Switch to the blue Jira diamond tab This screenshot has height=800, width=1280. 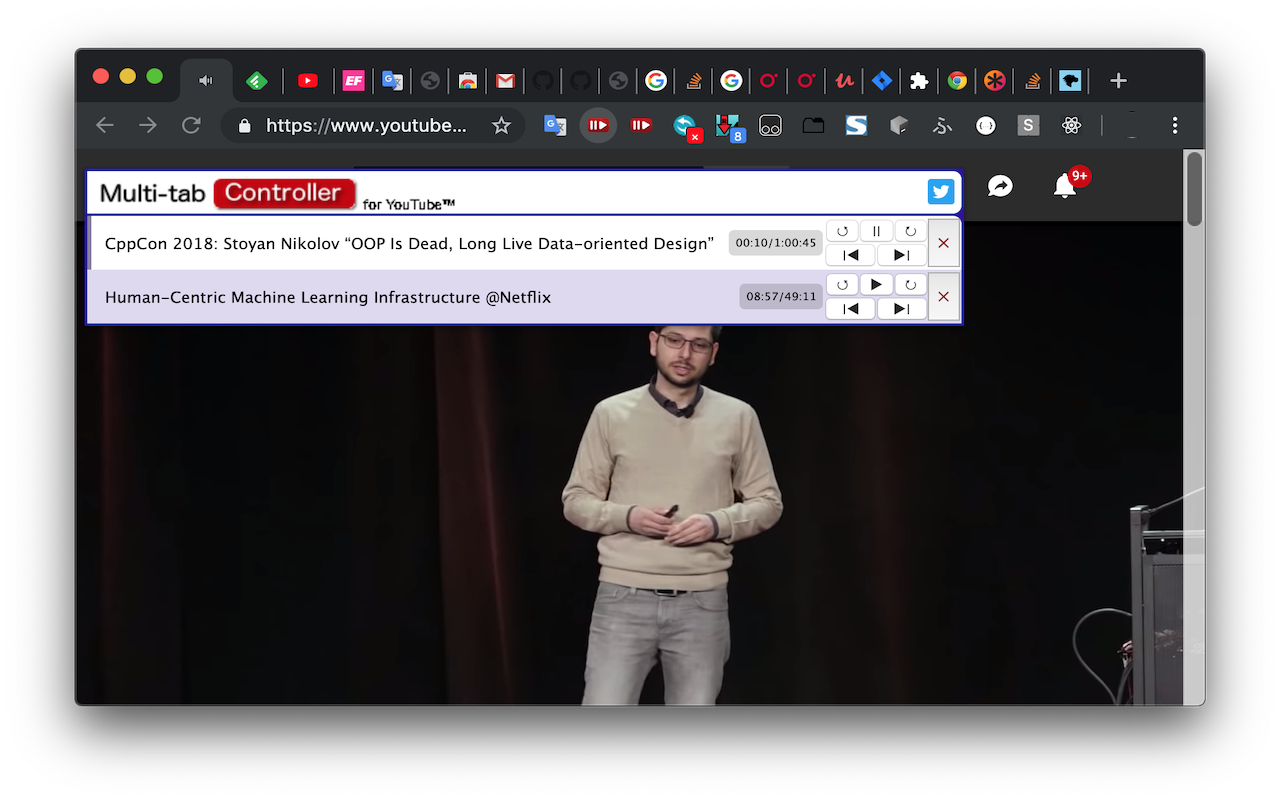click(x=881, y=81)
